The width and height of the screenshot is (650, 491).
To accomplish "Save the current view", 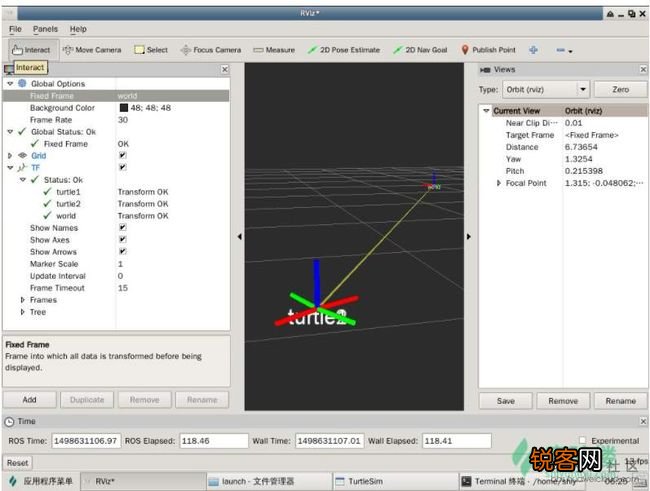I will (506, 401).
